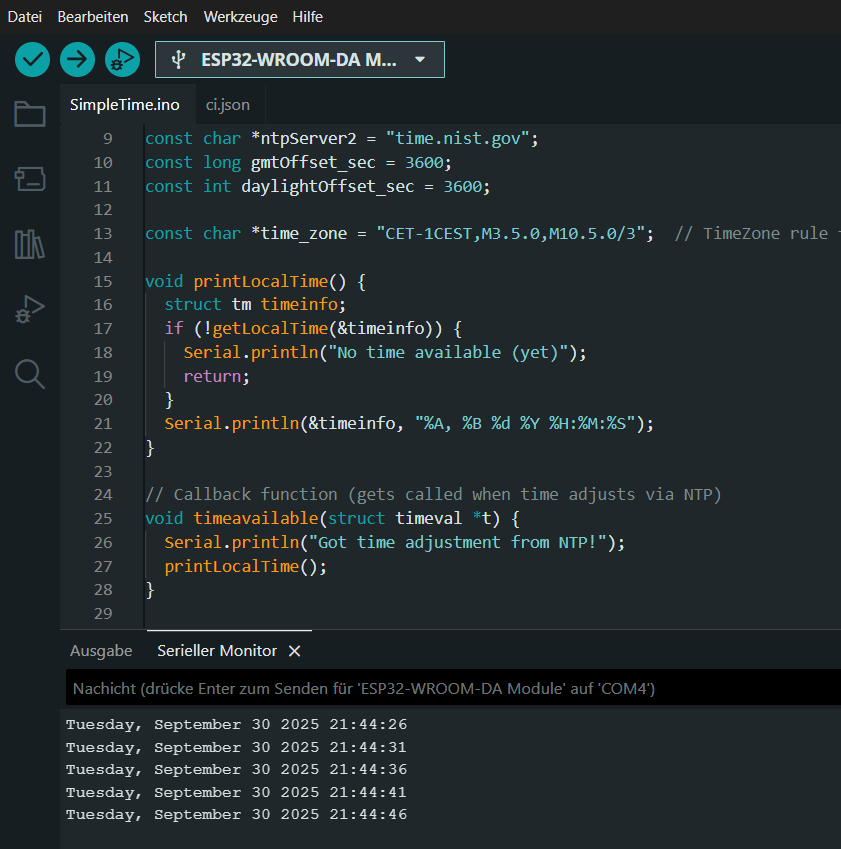Verify the sketch with the checkmark icon
Screen dimensions: 841x849
coord(31,60)
